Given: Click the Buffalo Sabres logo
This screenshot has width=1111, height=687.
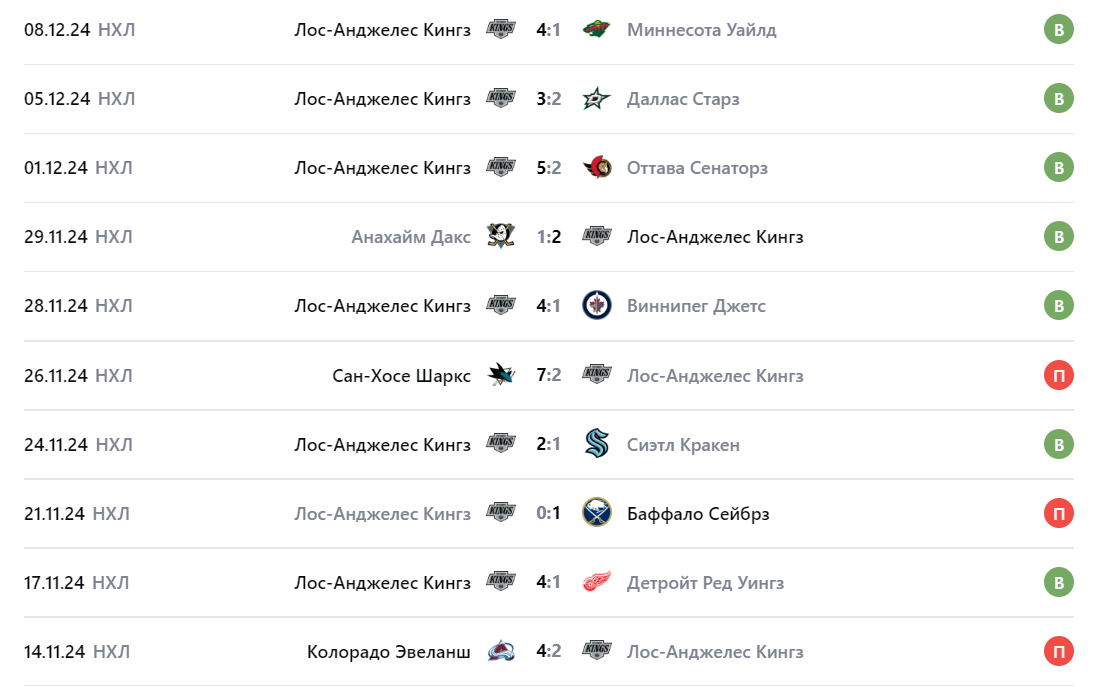Looking at the screenshot, I should click(x=596, y=513).
